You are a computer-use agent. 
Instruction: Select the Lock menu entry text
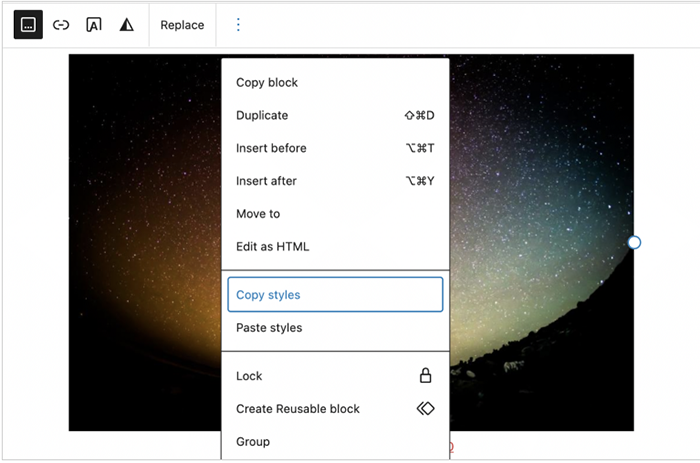249,376
